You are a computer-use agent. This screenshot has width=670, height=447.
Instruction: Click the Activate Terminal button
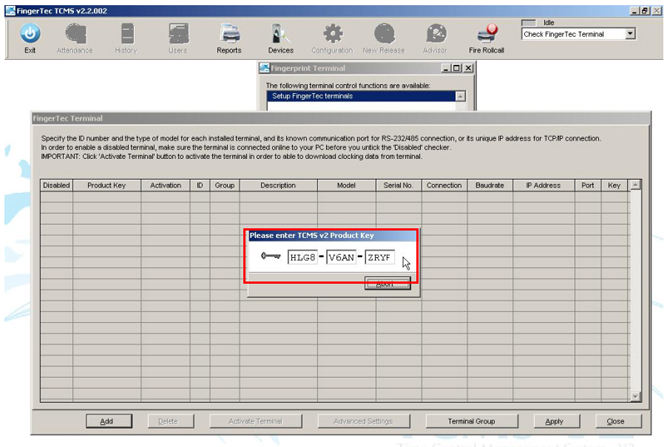(x=256, y=421)
